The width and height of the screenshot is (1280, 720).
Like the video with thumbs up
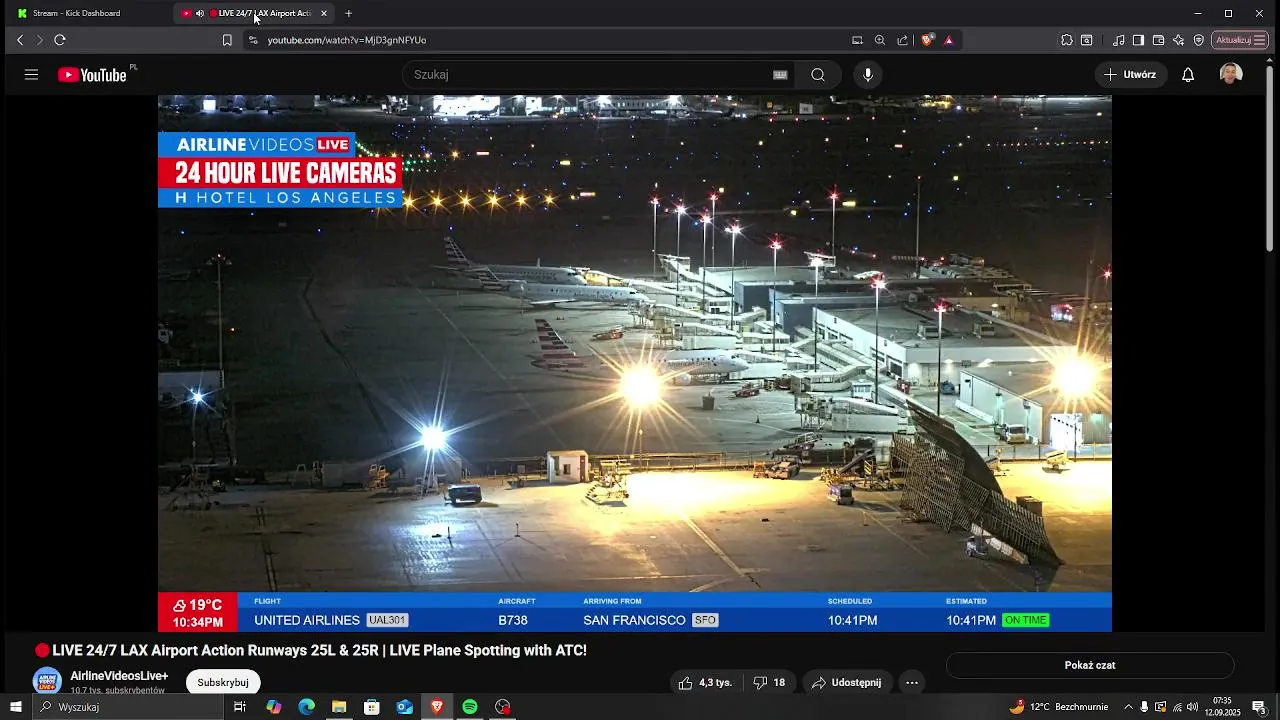coord(705,683)
